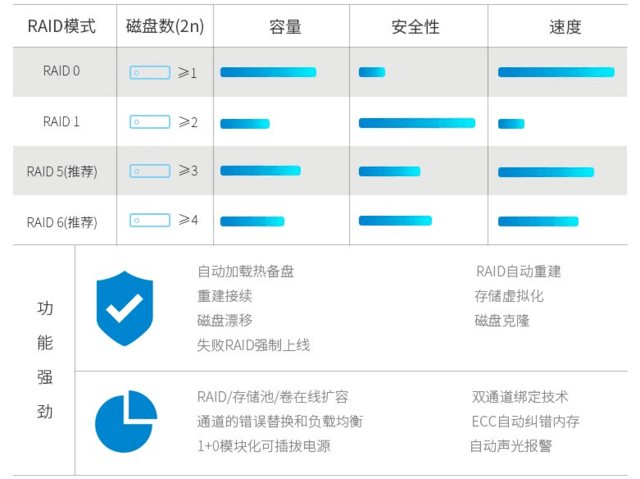Click the 双通道绑定技术 text
This screenshot has height=479, width=640.
[x=520, y=397]
